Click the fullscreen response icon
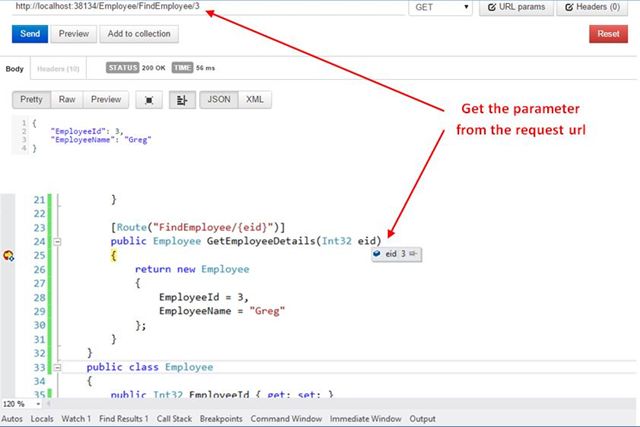This screenshot has width=640, height=427. coord(149,100)
